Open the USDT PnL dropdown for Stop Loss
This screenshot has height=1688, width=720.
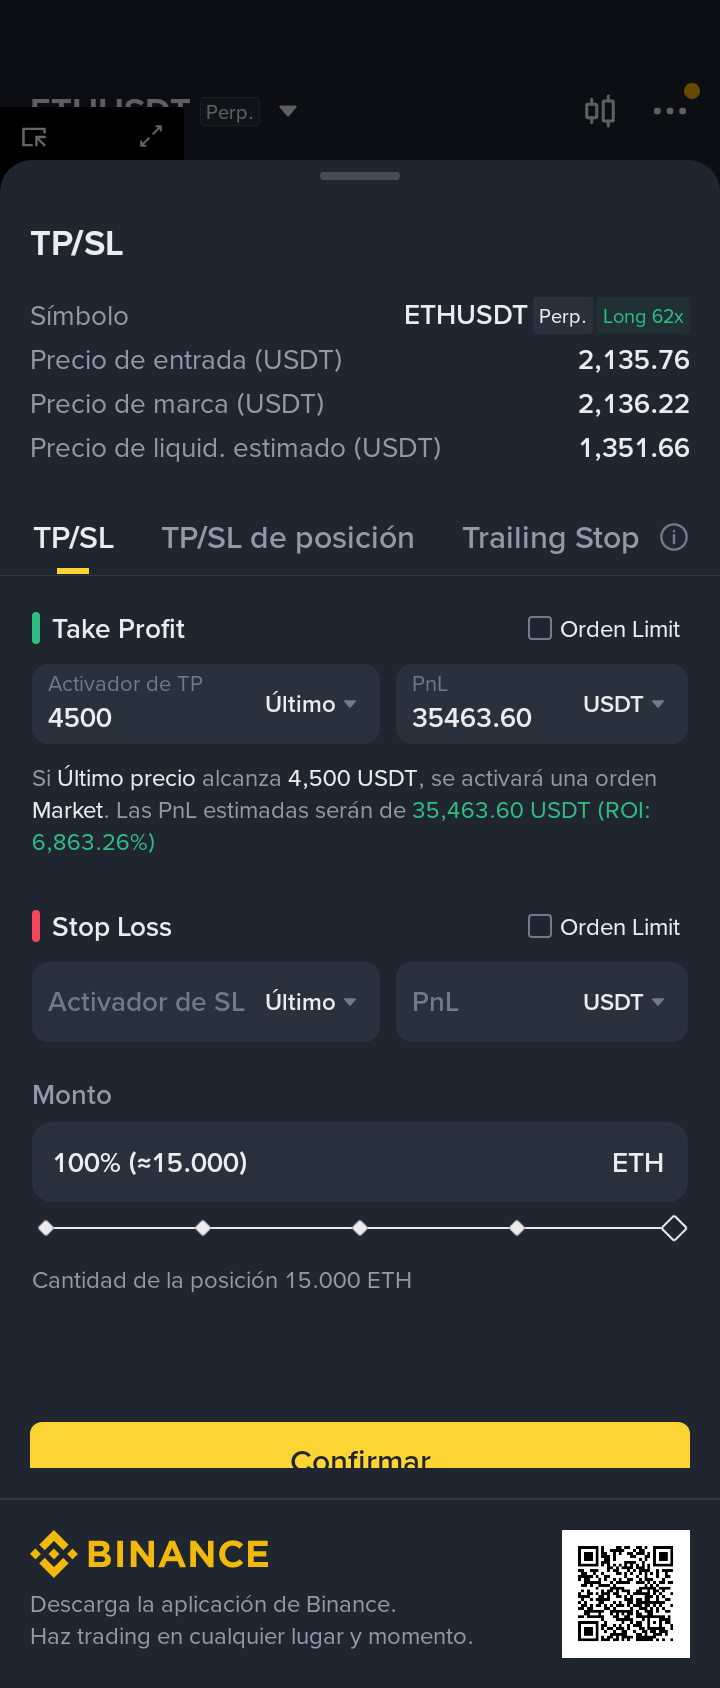pos(624,1002)
